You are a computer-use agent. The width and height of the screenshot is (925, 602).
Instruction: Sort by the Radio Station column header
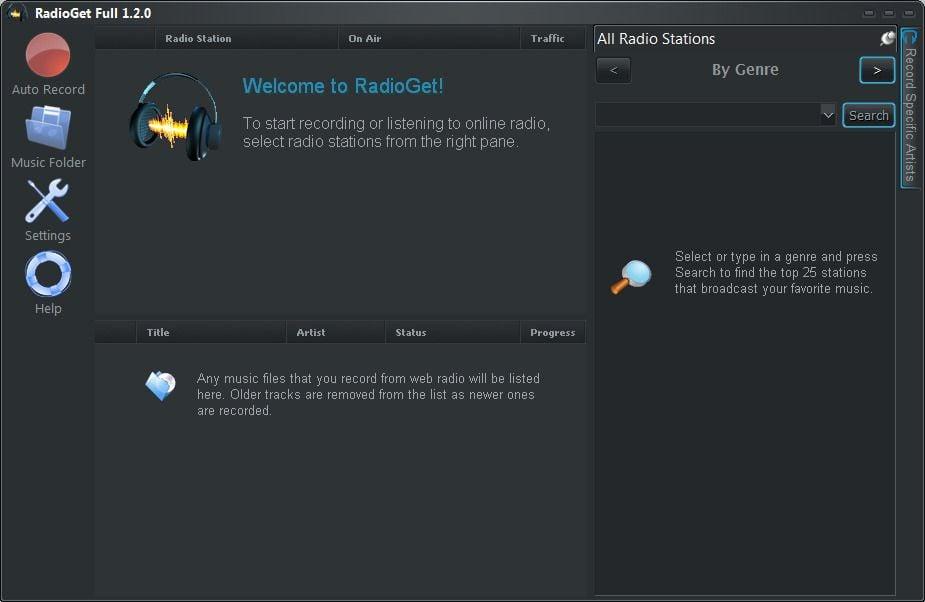point(198,38)
